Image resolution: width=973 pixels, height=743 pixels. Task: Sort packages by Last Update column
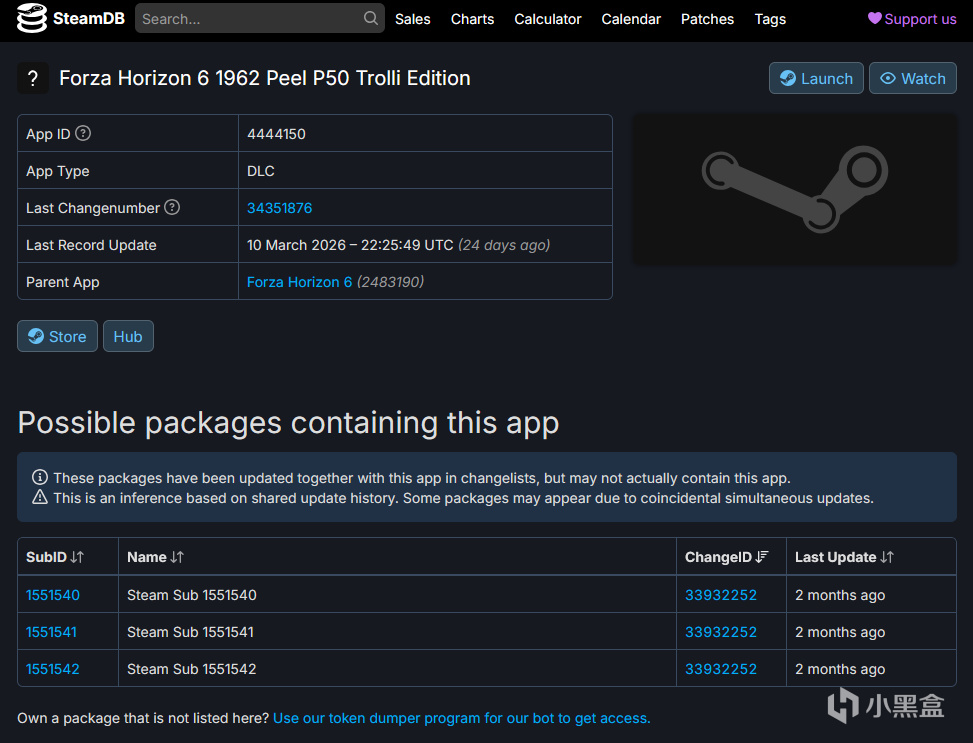point(844,557)
